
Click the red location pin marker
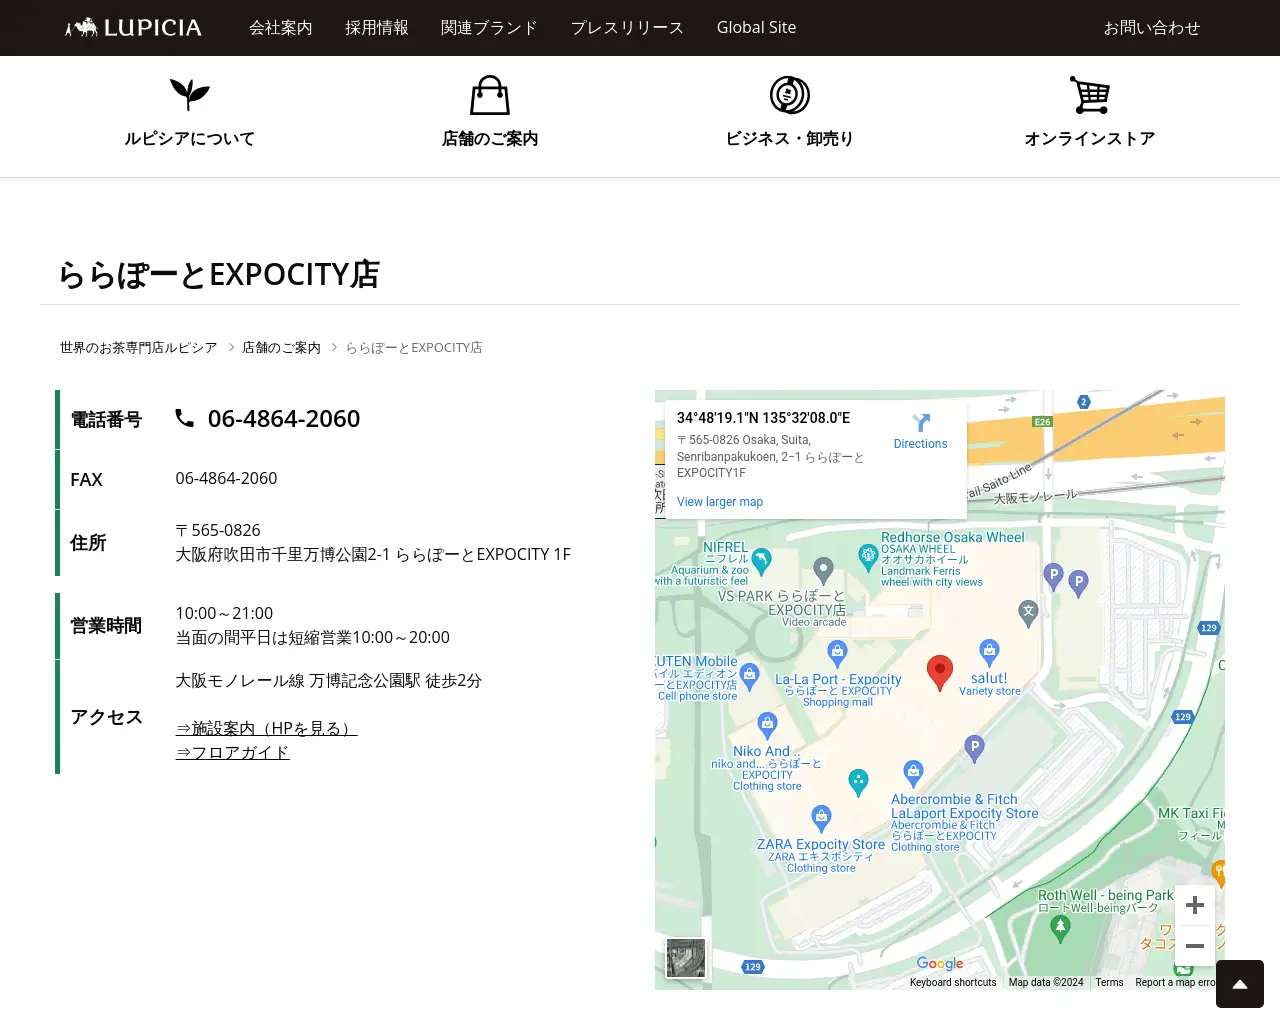(x=939, y=672)
